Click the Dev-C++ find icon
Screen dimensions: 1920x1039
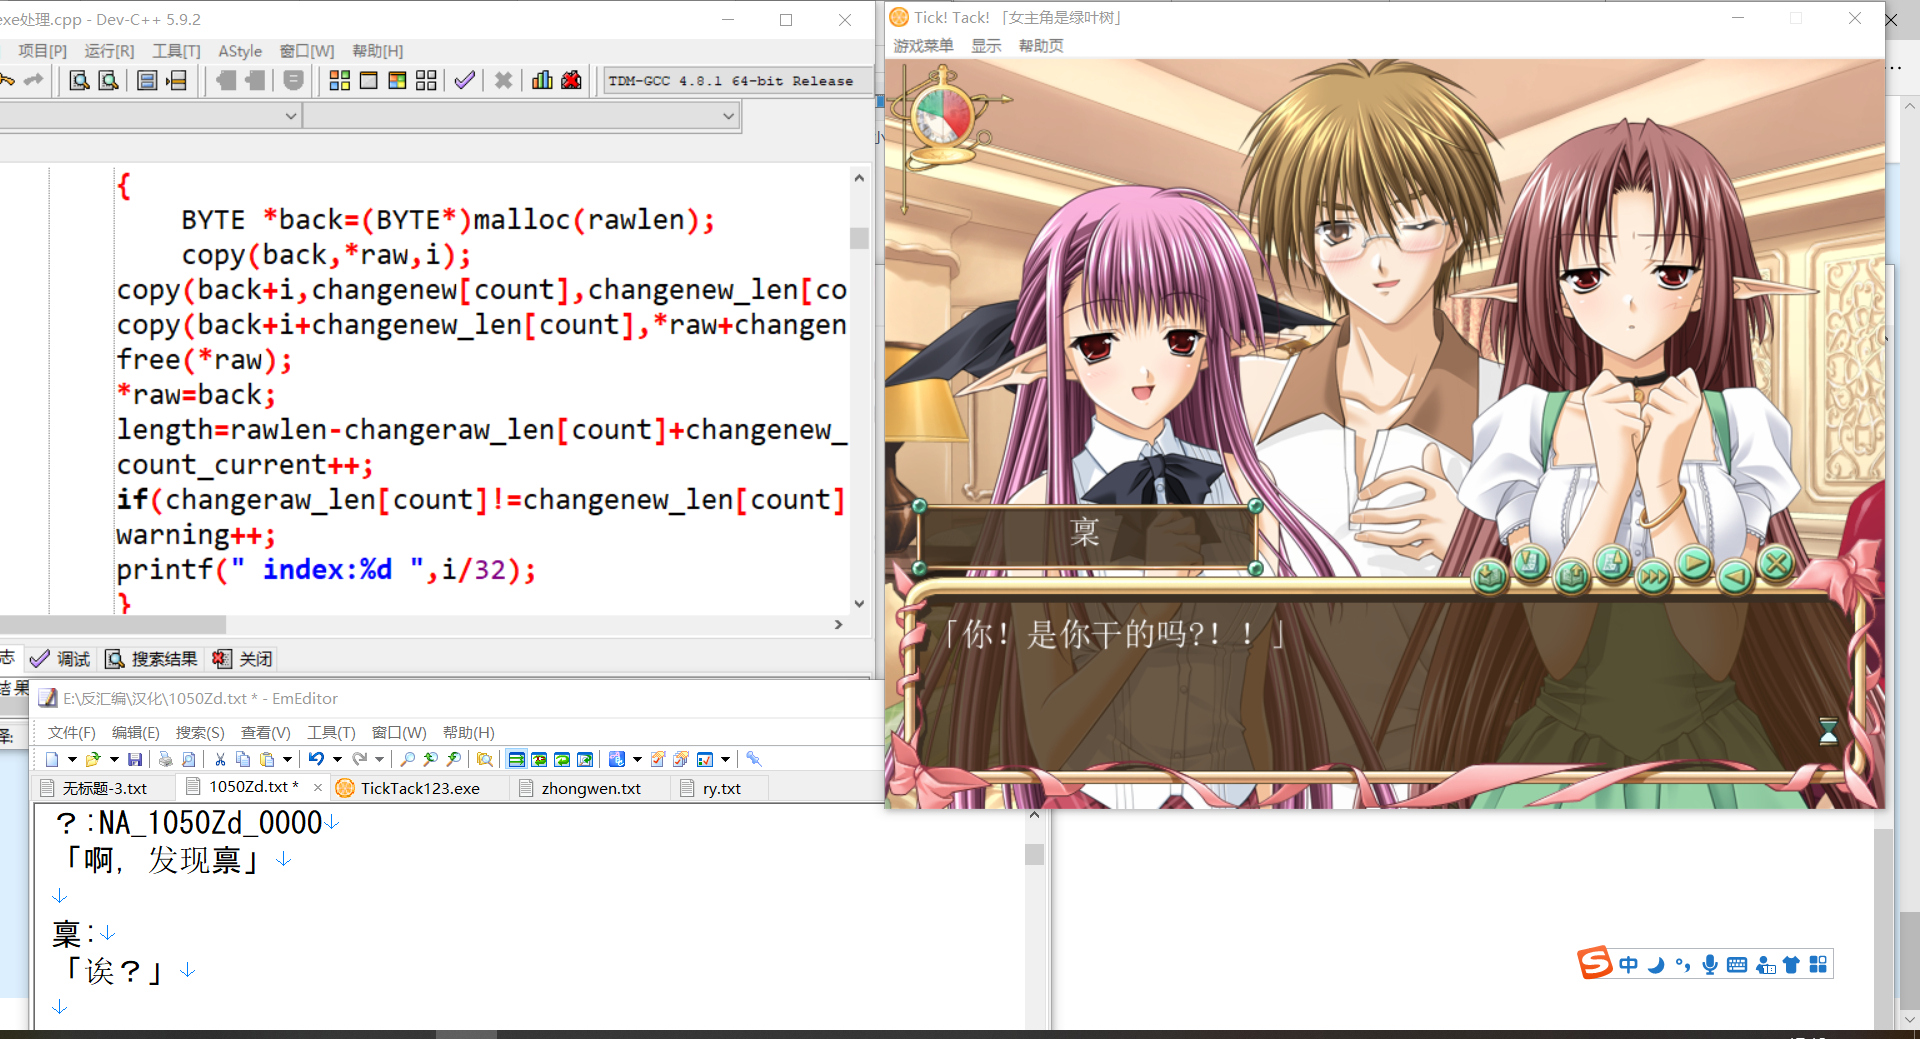click(x=79, y=81)
